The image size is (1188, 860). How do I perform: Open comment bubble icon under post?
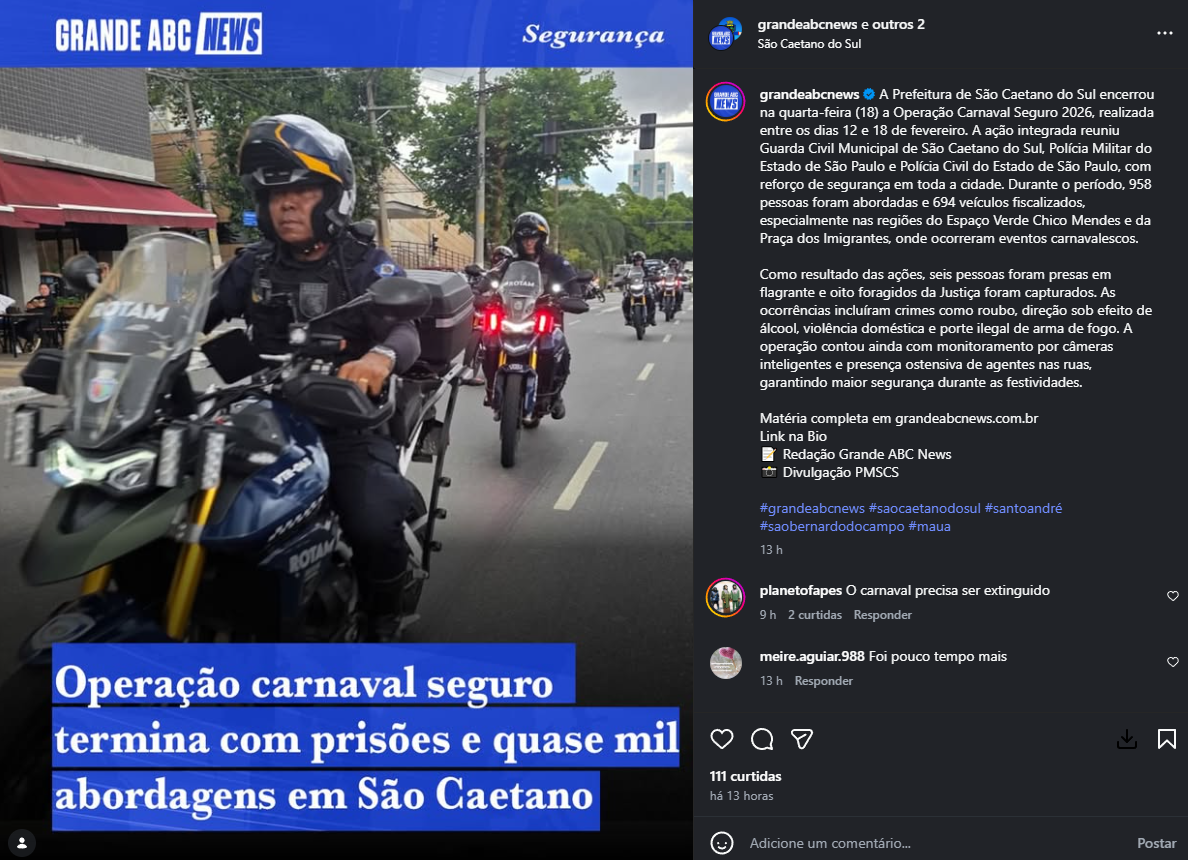click(x=762, y=739)
